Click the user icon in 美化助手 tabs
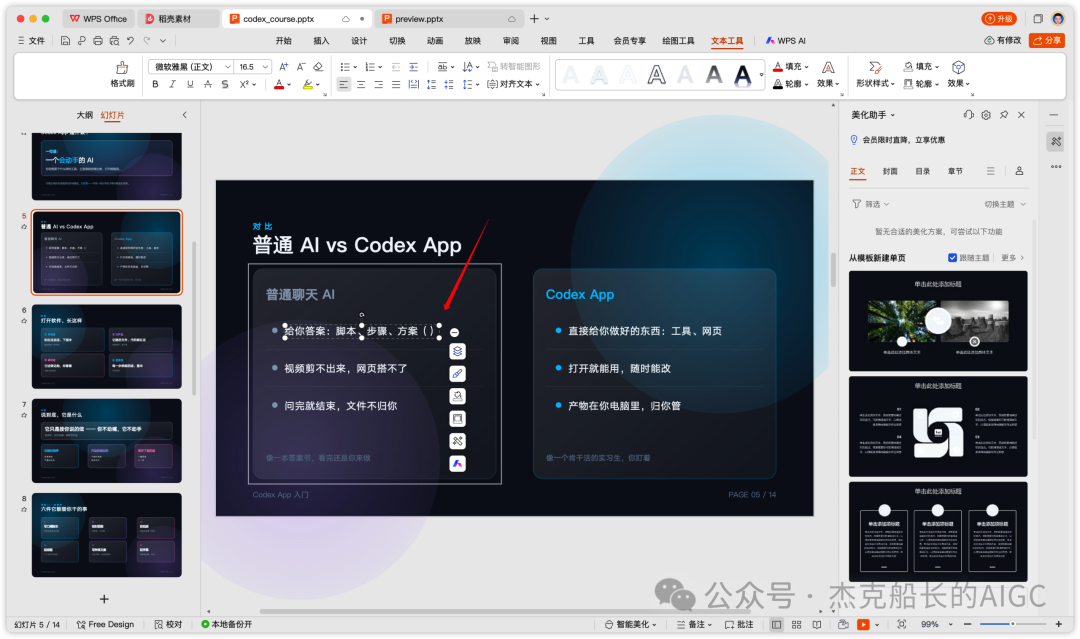This screenshot has width=1080, height=639. click(1019, 171)
